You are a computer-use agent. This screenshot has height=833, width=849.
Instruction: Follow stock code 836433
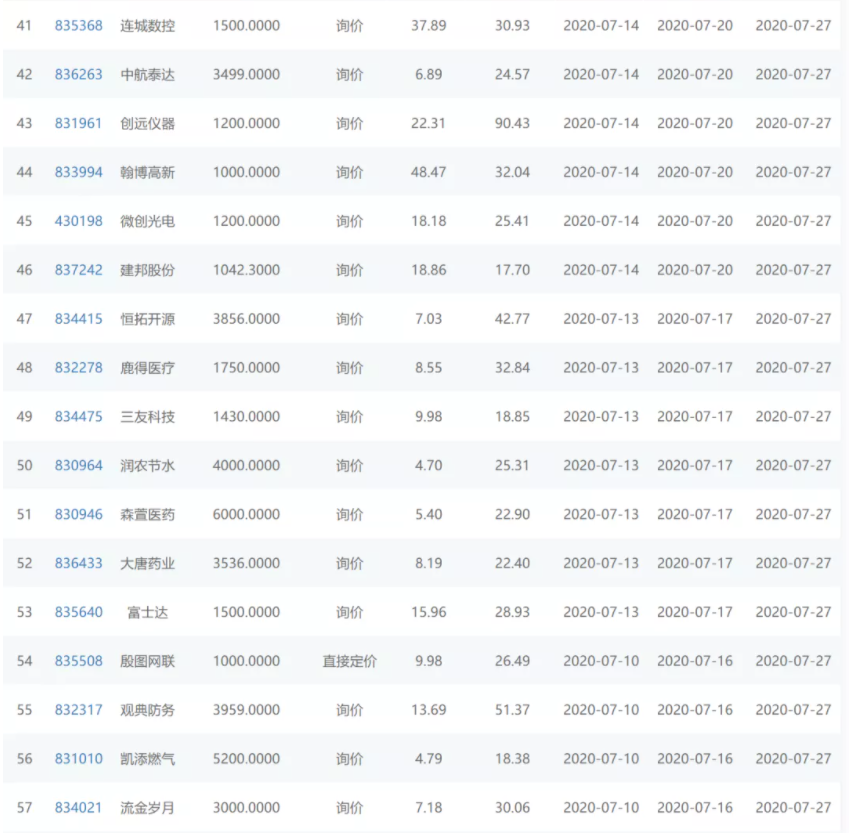(x=79, y=563)
